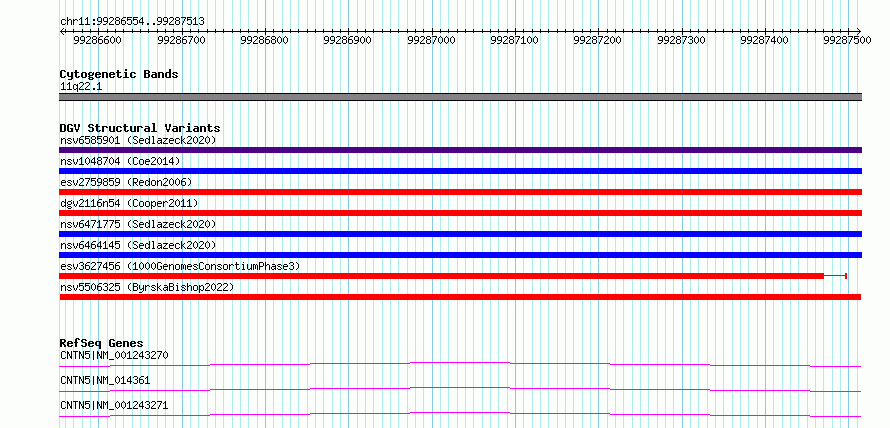Viewport: 890px width, 428px height.
Task: Click label nsv6464145 (Sedlazeck2020)
Action: 138,245
